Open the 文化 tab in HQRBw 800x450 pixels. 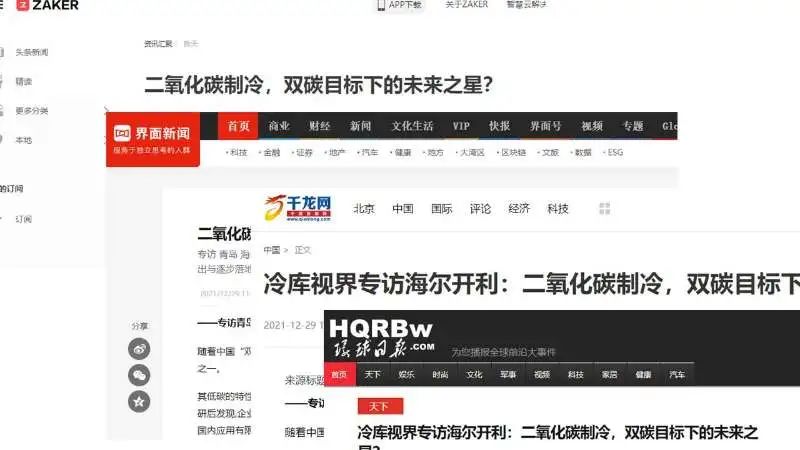[474, 374]
